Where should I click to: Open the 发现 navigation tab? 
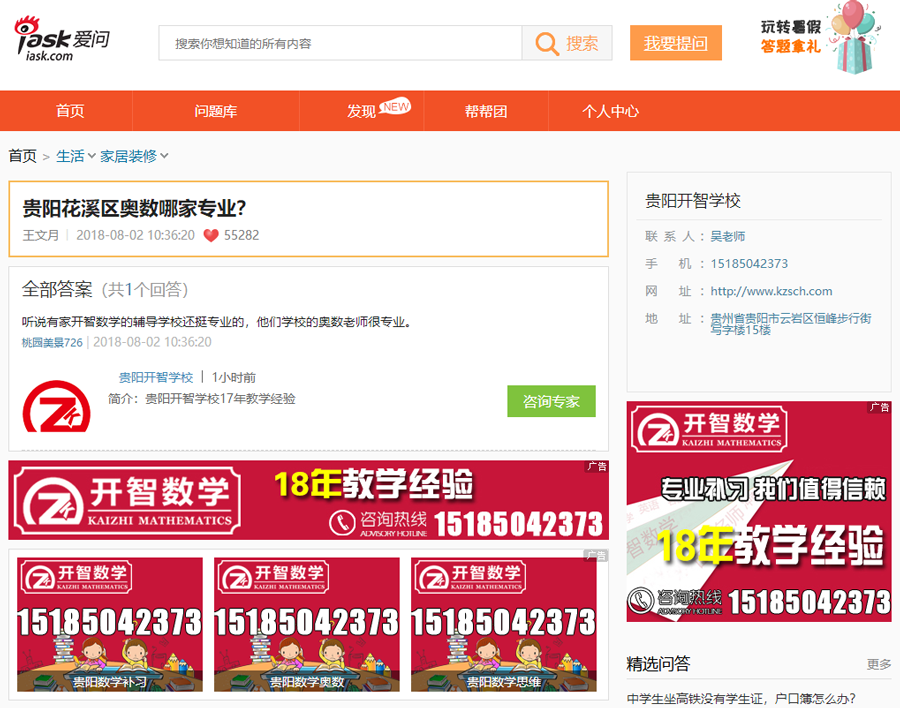point(362,111)
